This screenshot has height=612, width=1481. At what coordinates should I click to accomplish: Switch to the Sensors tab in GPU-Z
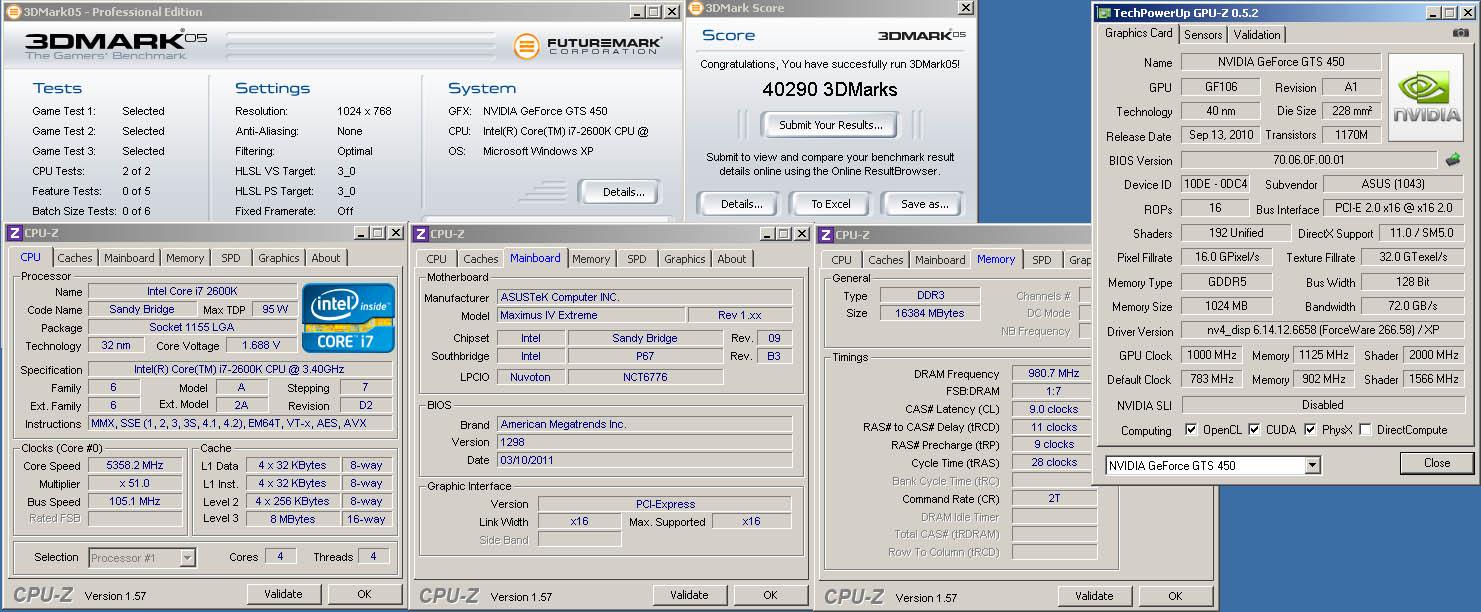(x=1203, y=34)
